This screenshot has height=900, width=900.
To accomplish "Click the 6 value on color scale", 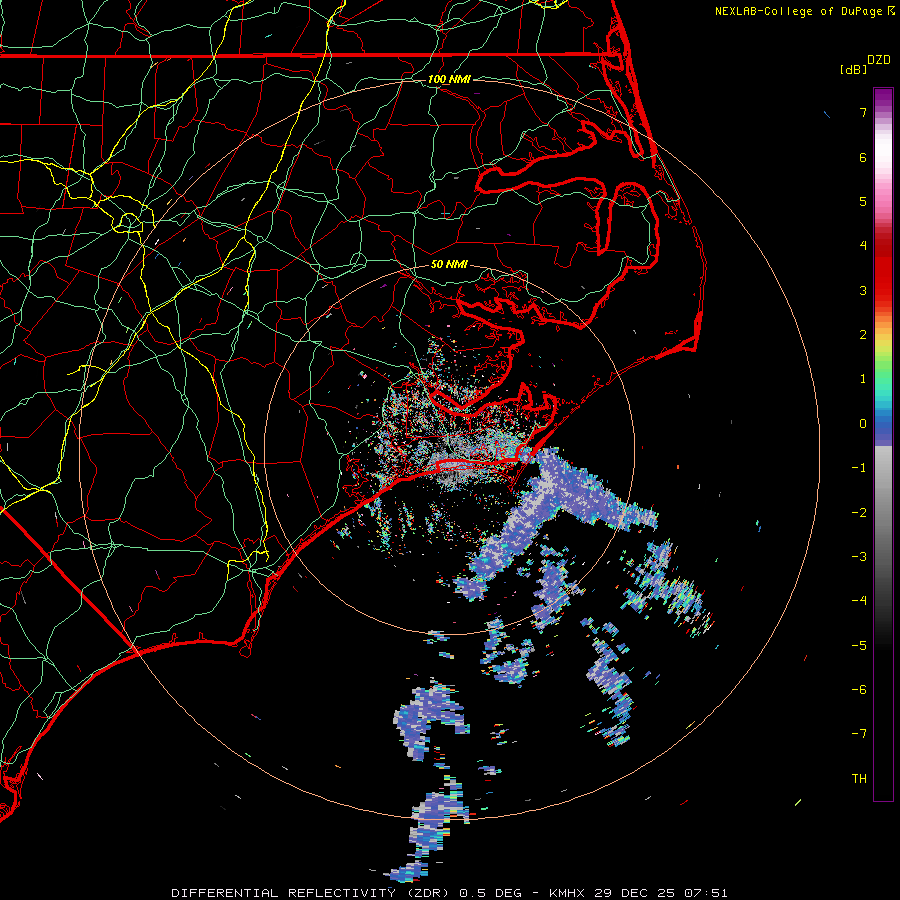I will [863, 157].
